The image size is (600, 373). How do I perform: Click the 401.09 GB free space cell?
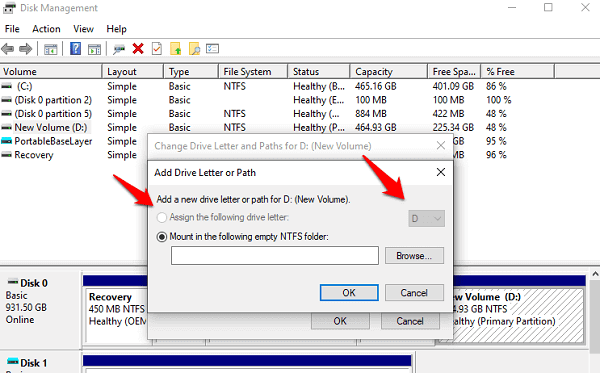click(x=453, y=86)
